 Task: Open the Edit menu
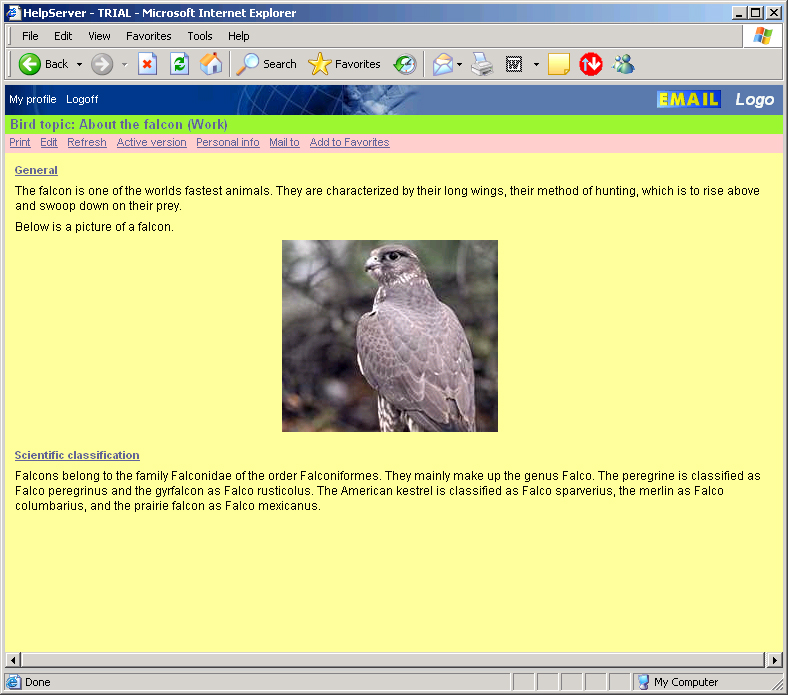tap(63, 36)
